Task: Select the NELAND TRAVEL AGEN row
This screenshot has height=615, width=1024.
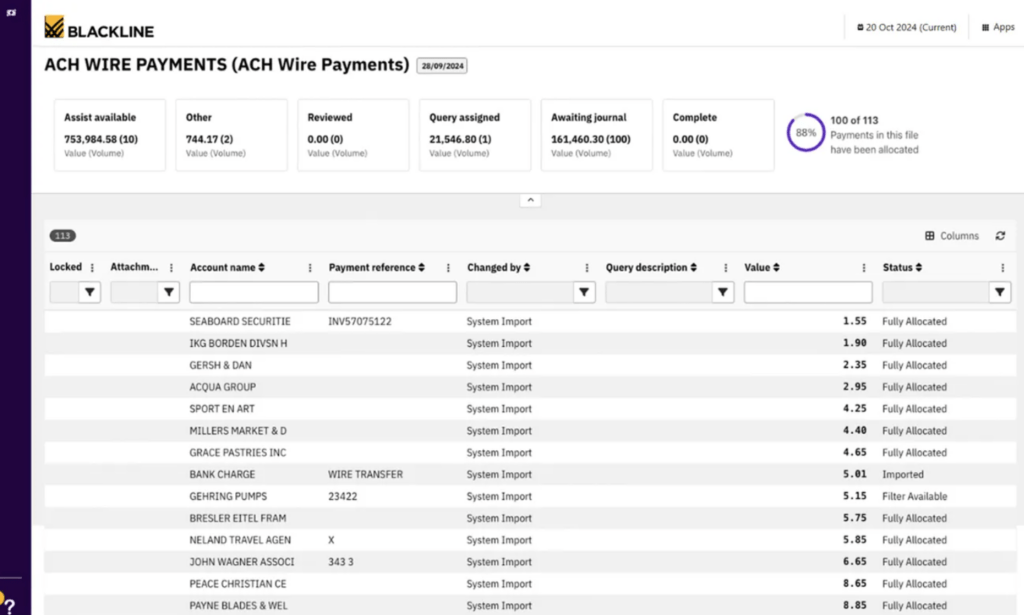Action: [530, 540]
